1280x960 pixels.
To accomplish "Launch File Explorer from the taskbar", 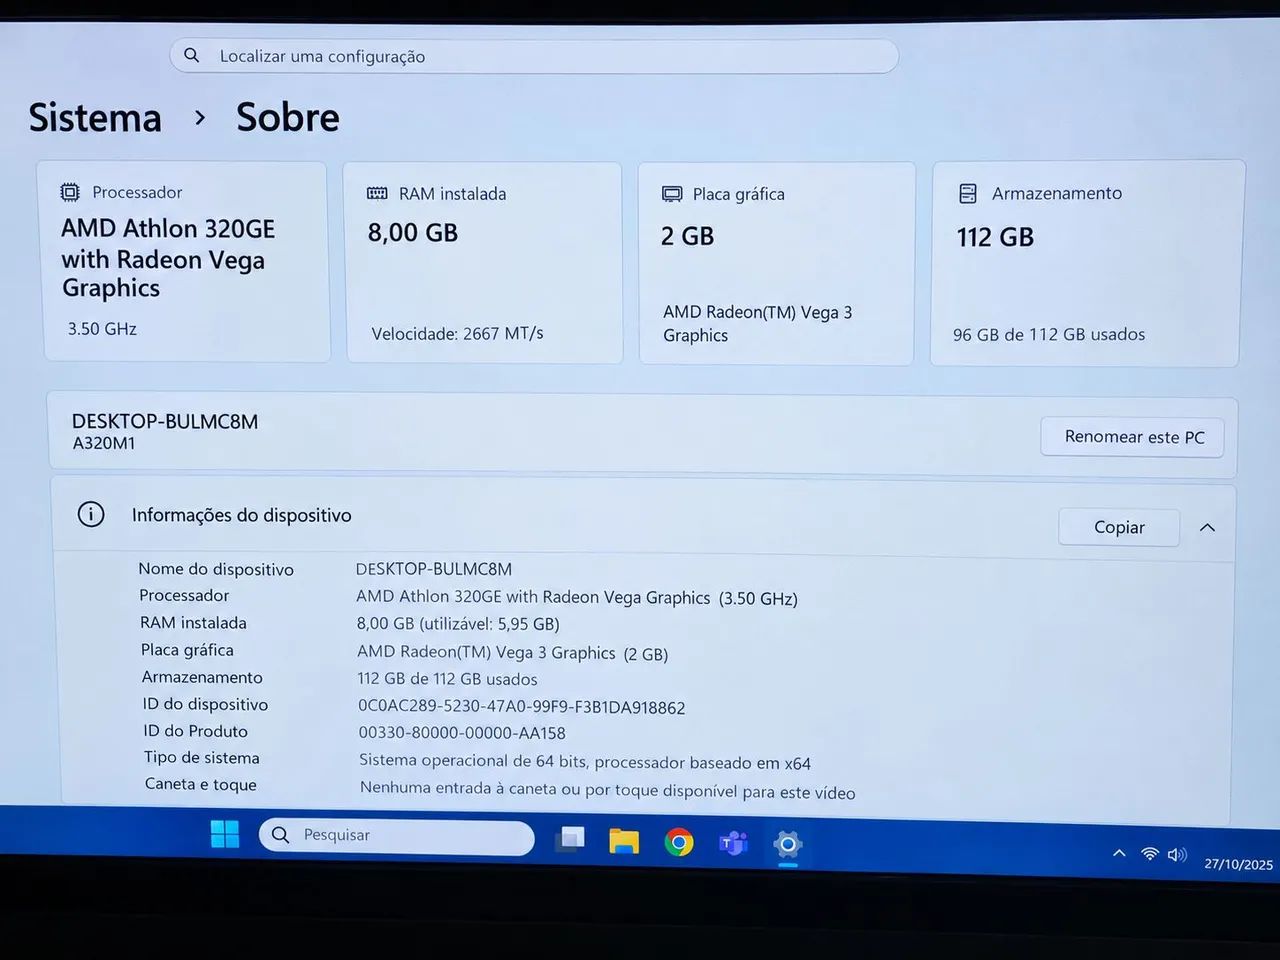I will pos(624,840).
